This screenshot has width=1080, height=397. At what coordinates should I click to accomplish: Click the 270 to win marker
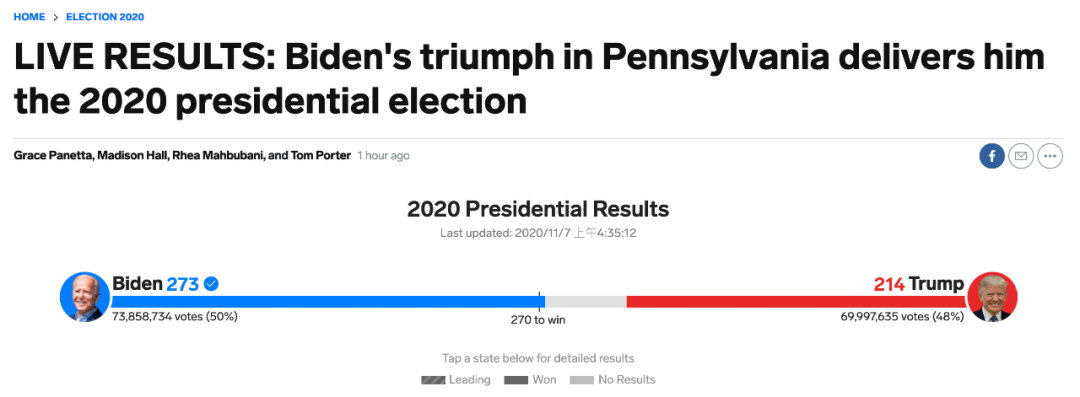(x=539, y=320)
